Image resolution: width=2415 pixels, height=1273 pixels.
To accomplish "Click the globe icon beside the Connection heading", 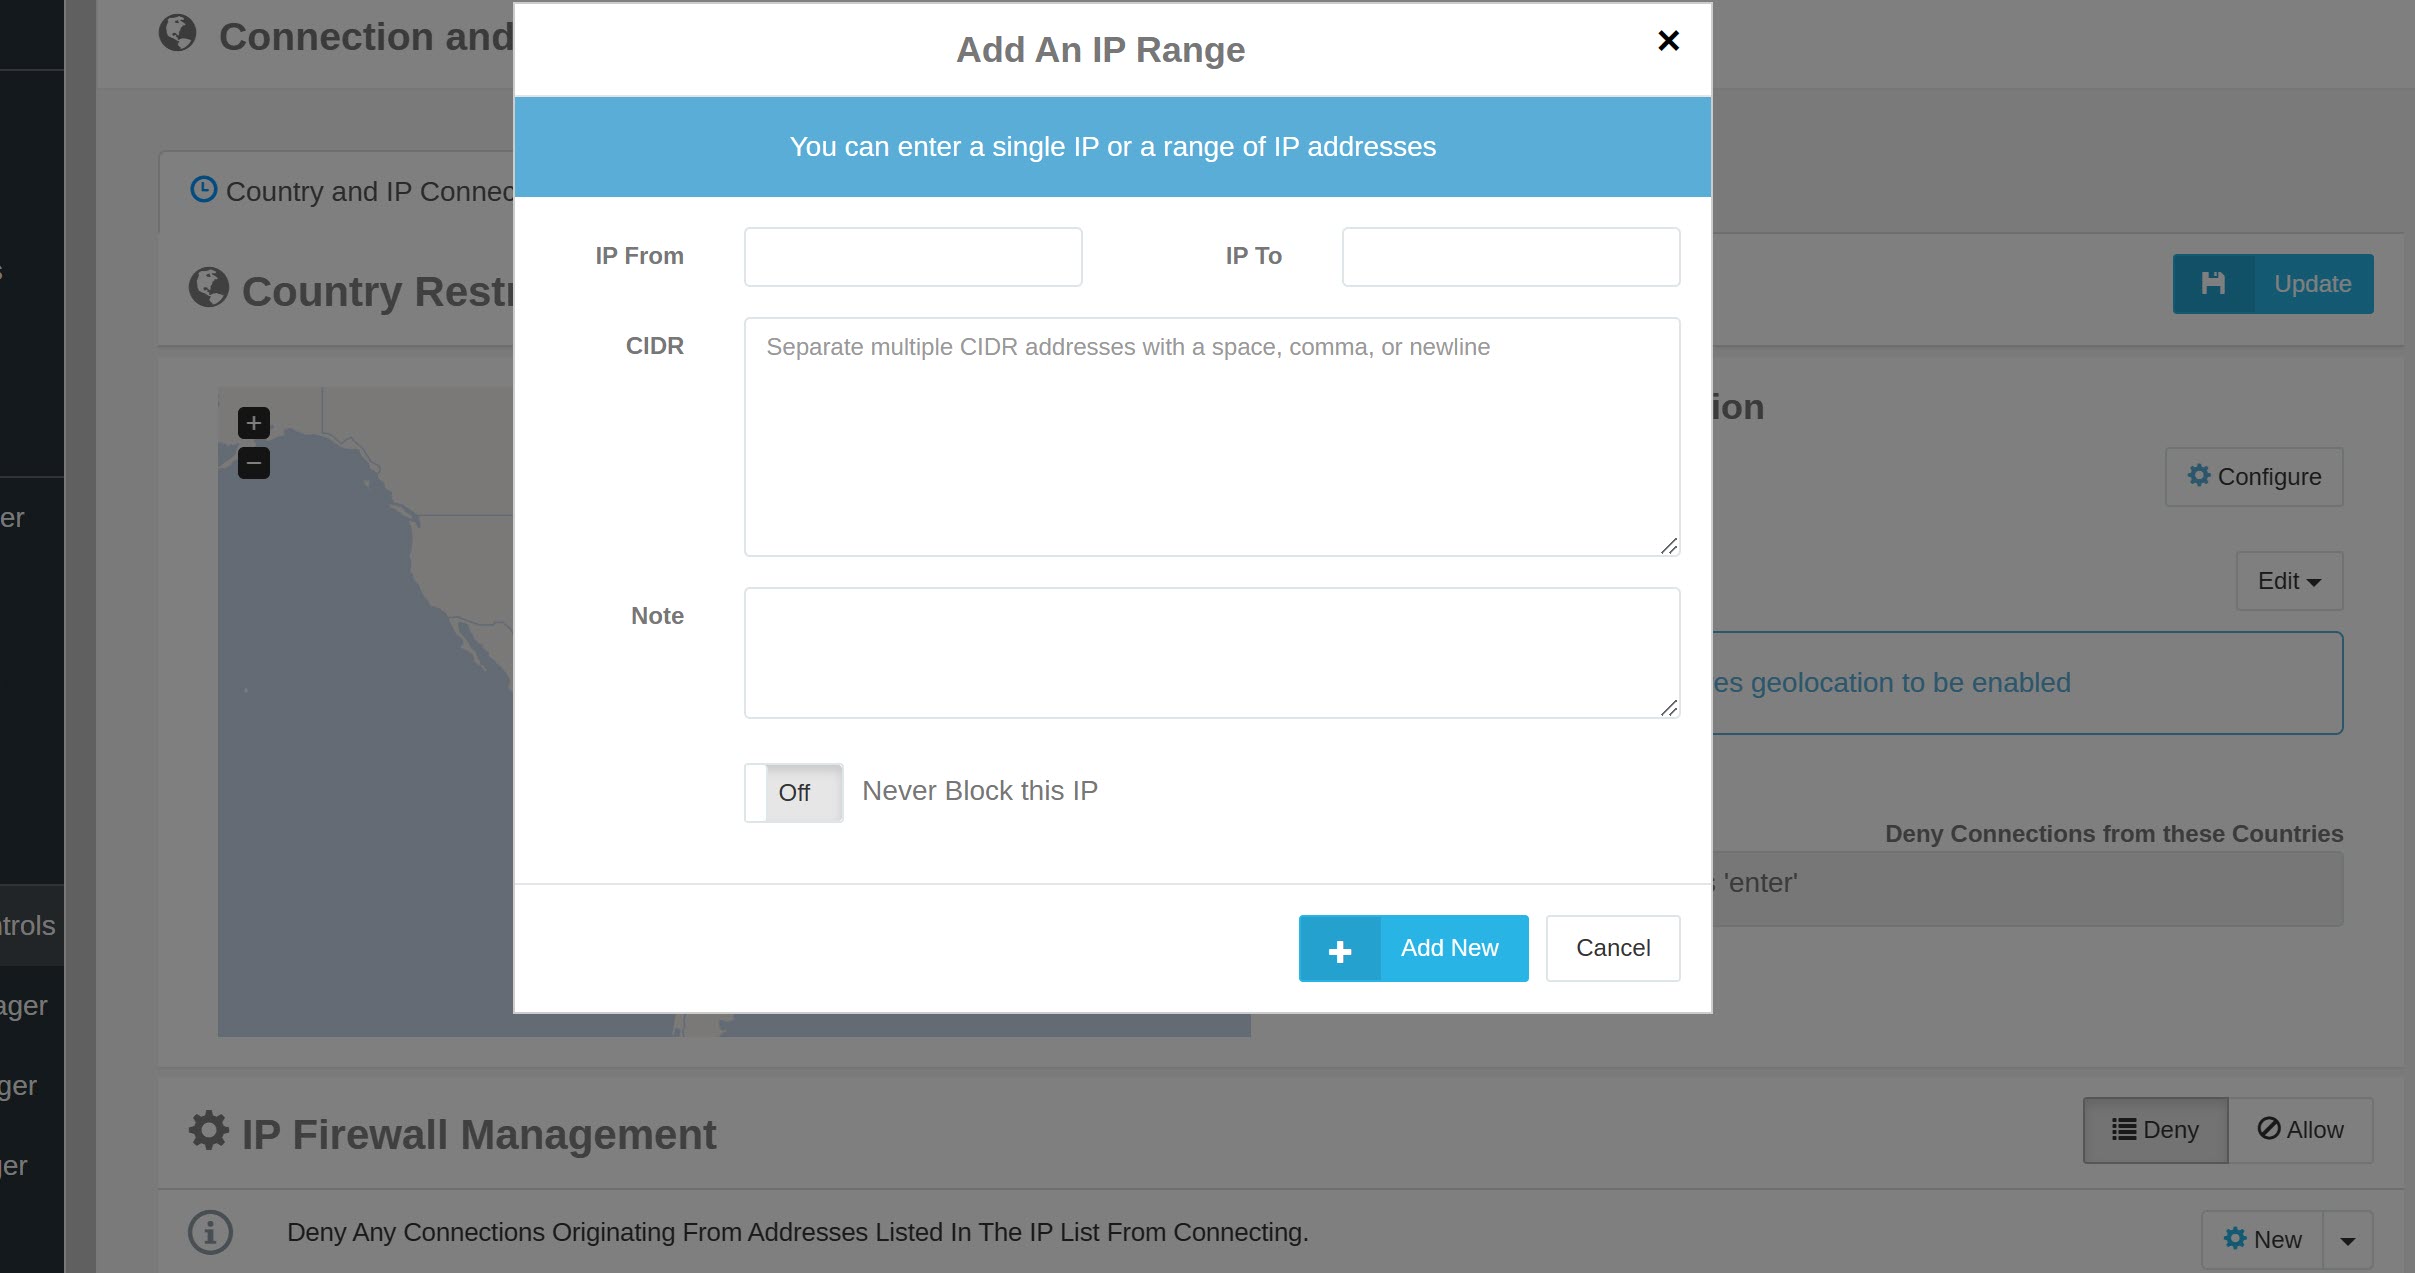I will (179, 33).
